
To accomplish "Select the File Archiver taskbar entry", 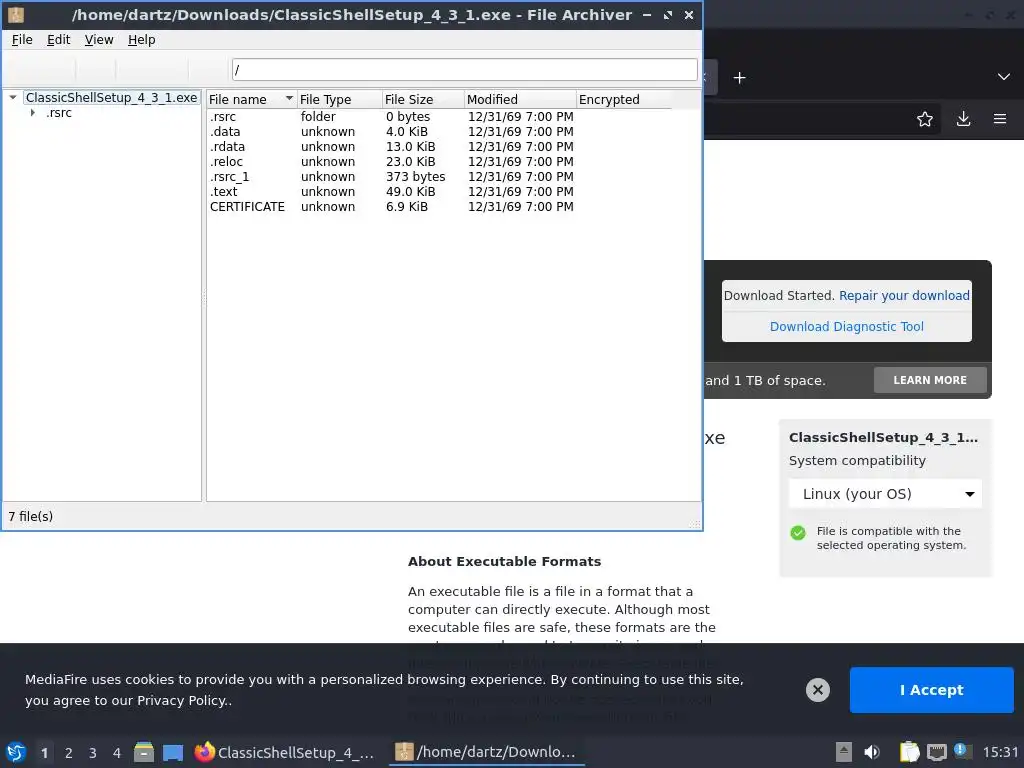I will (487, 752).
